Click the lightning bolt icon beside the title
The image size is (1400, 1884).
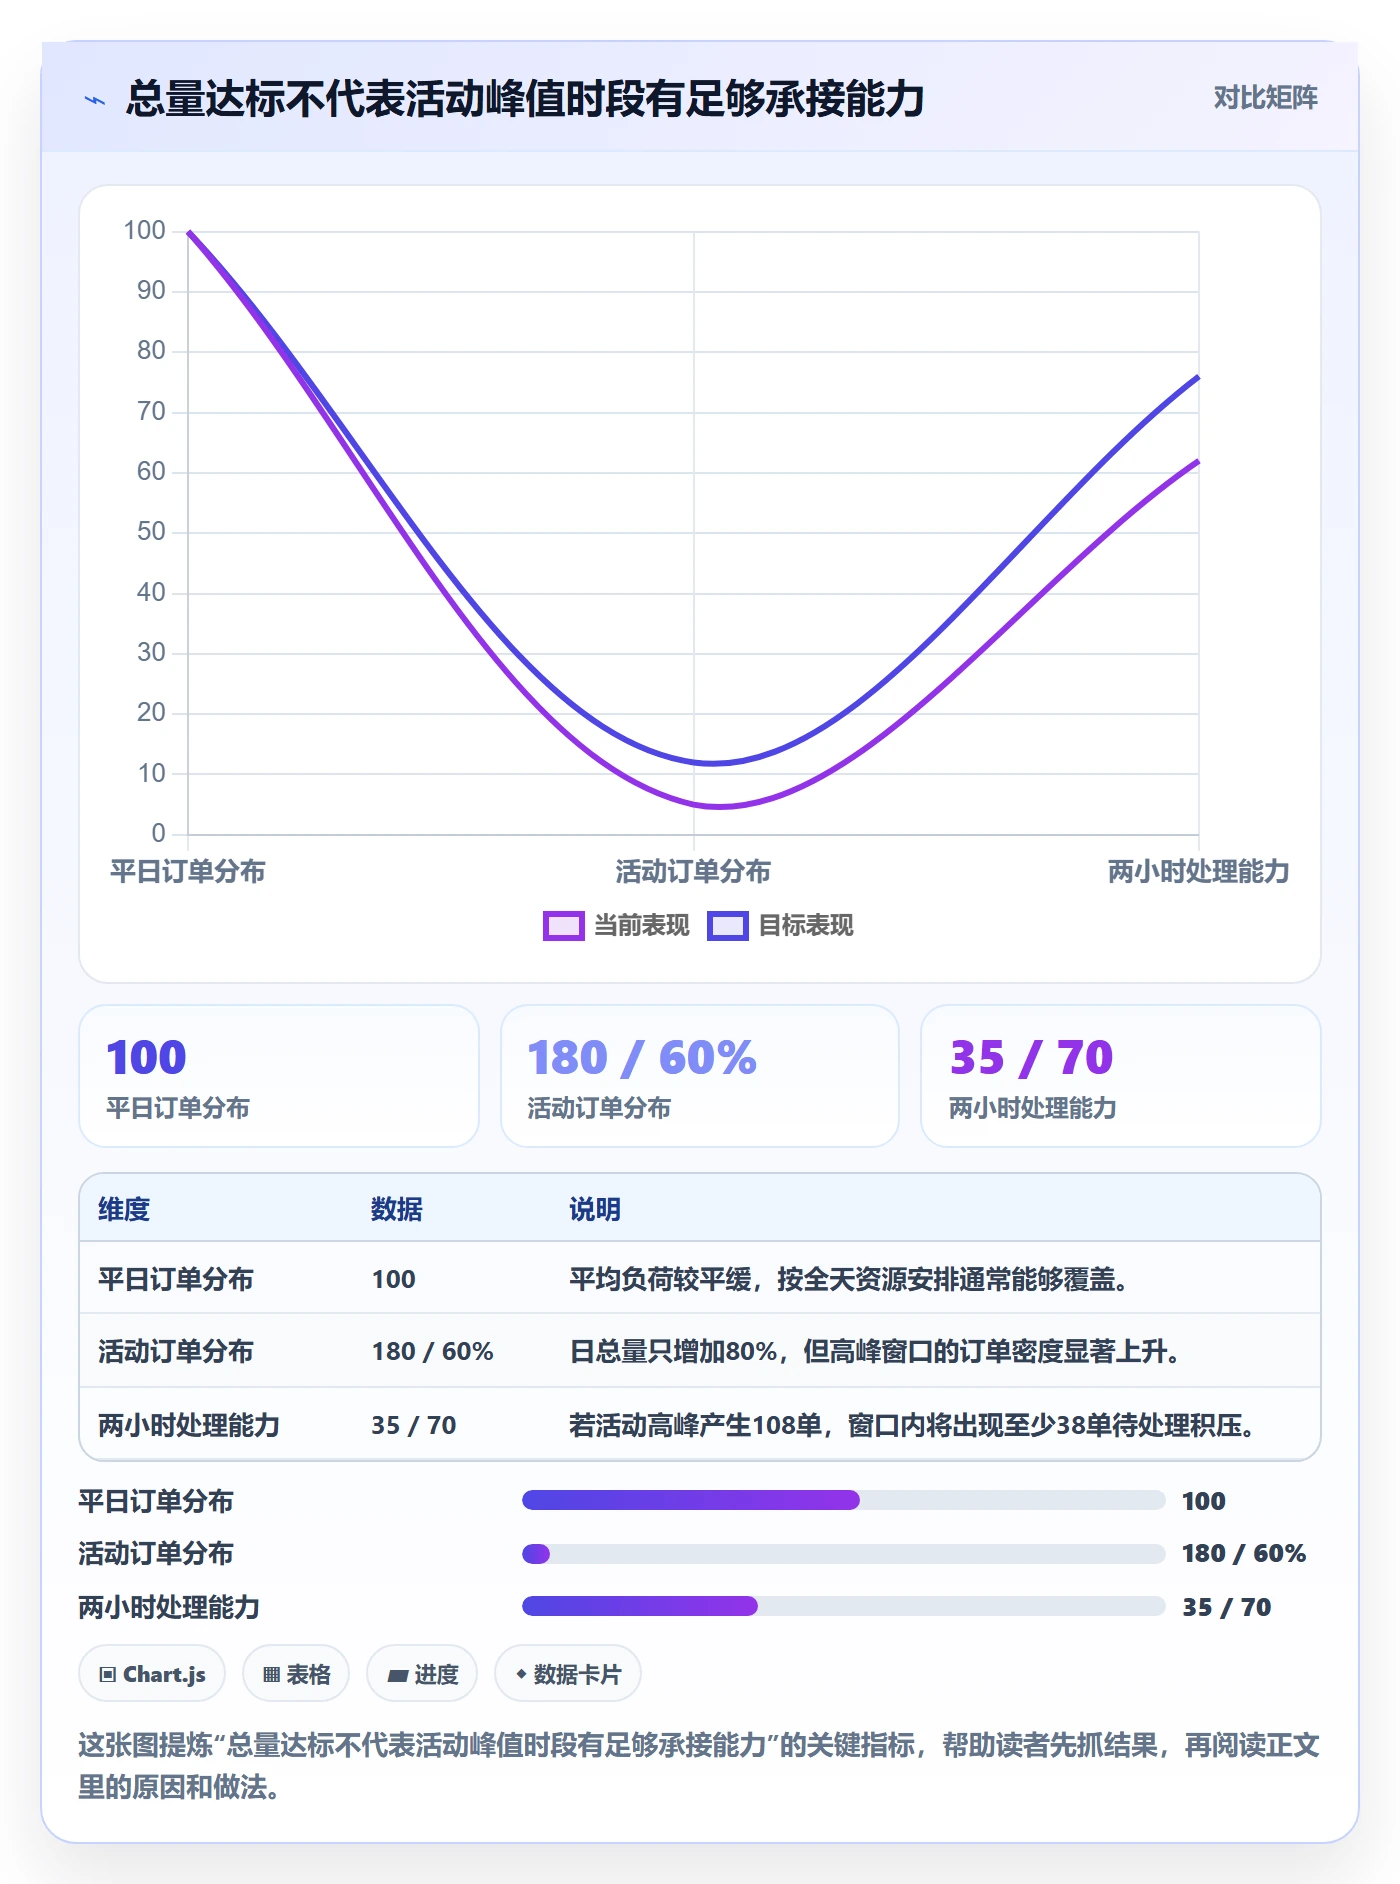[x=95, y=100]
